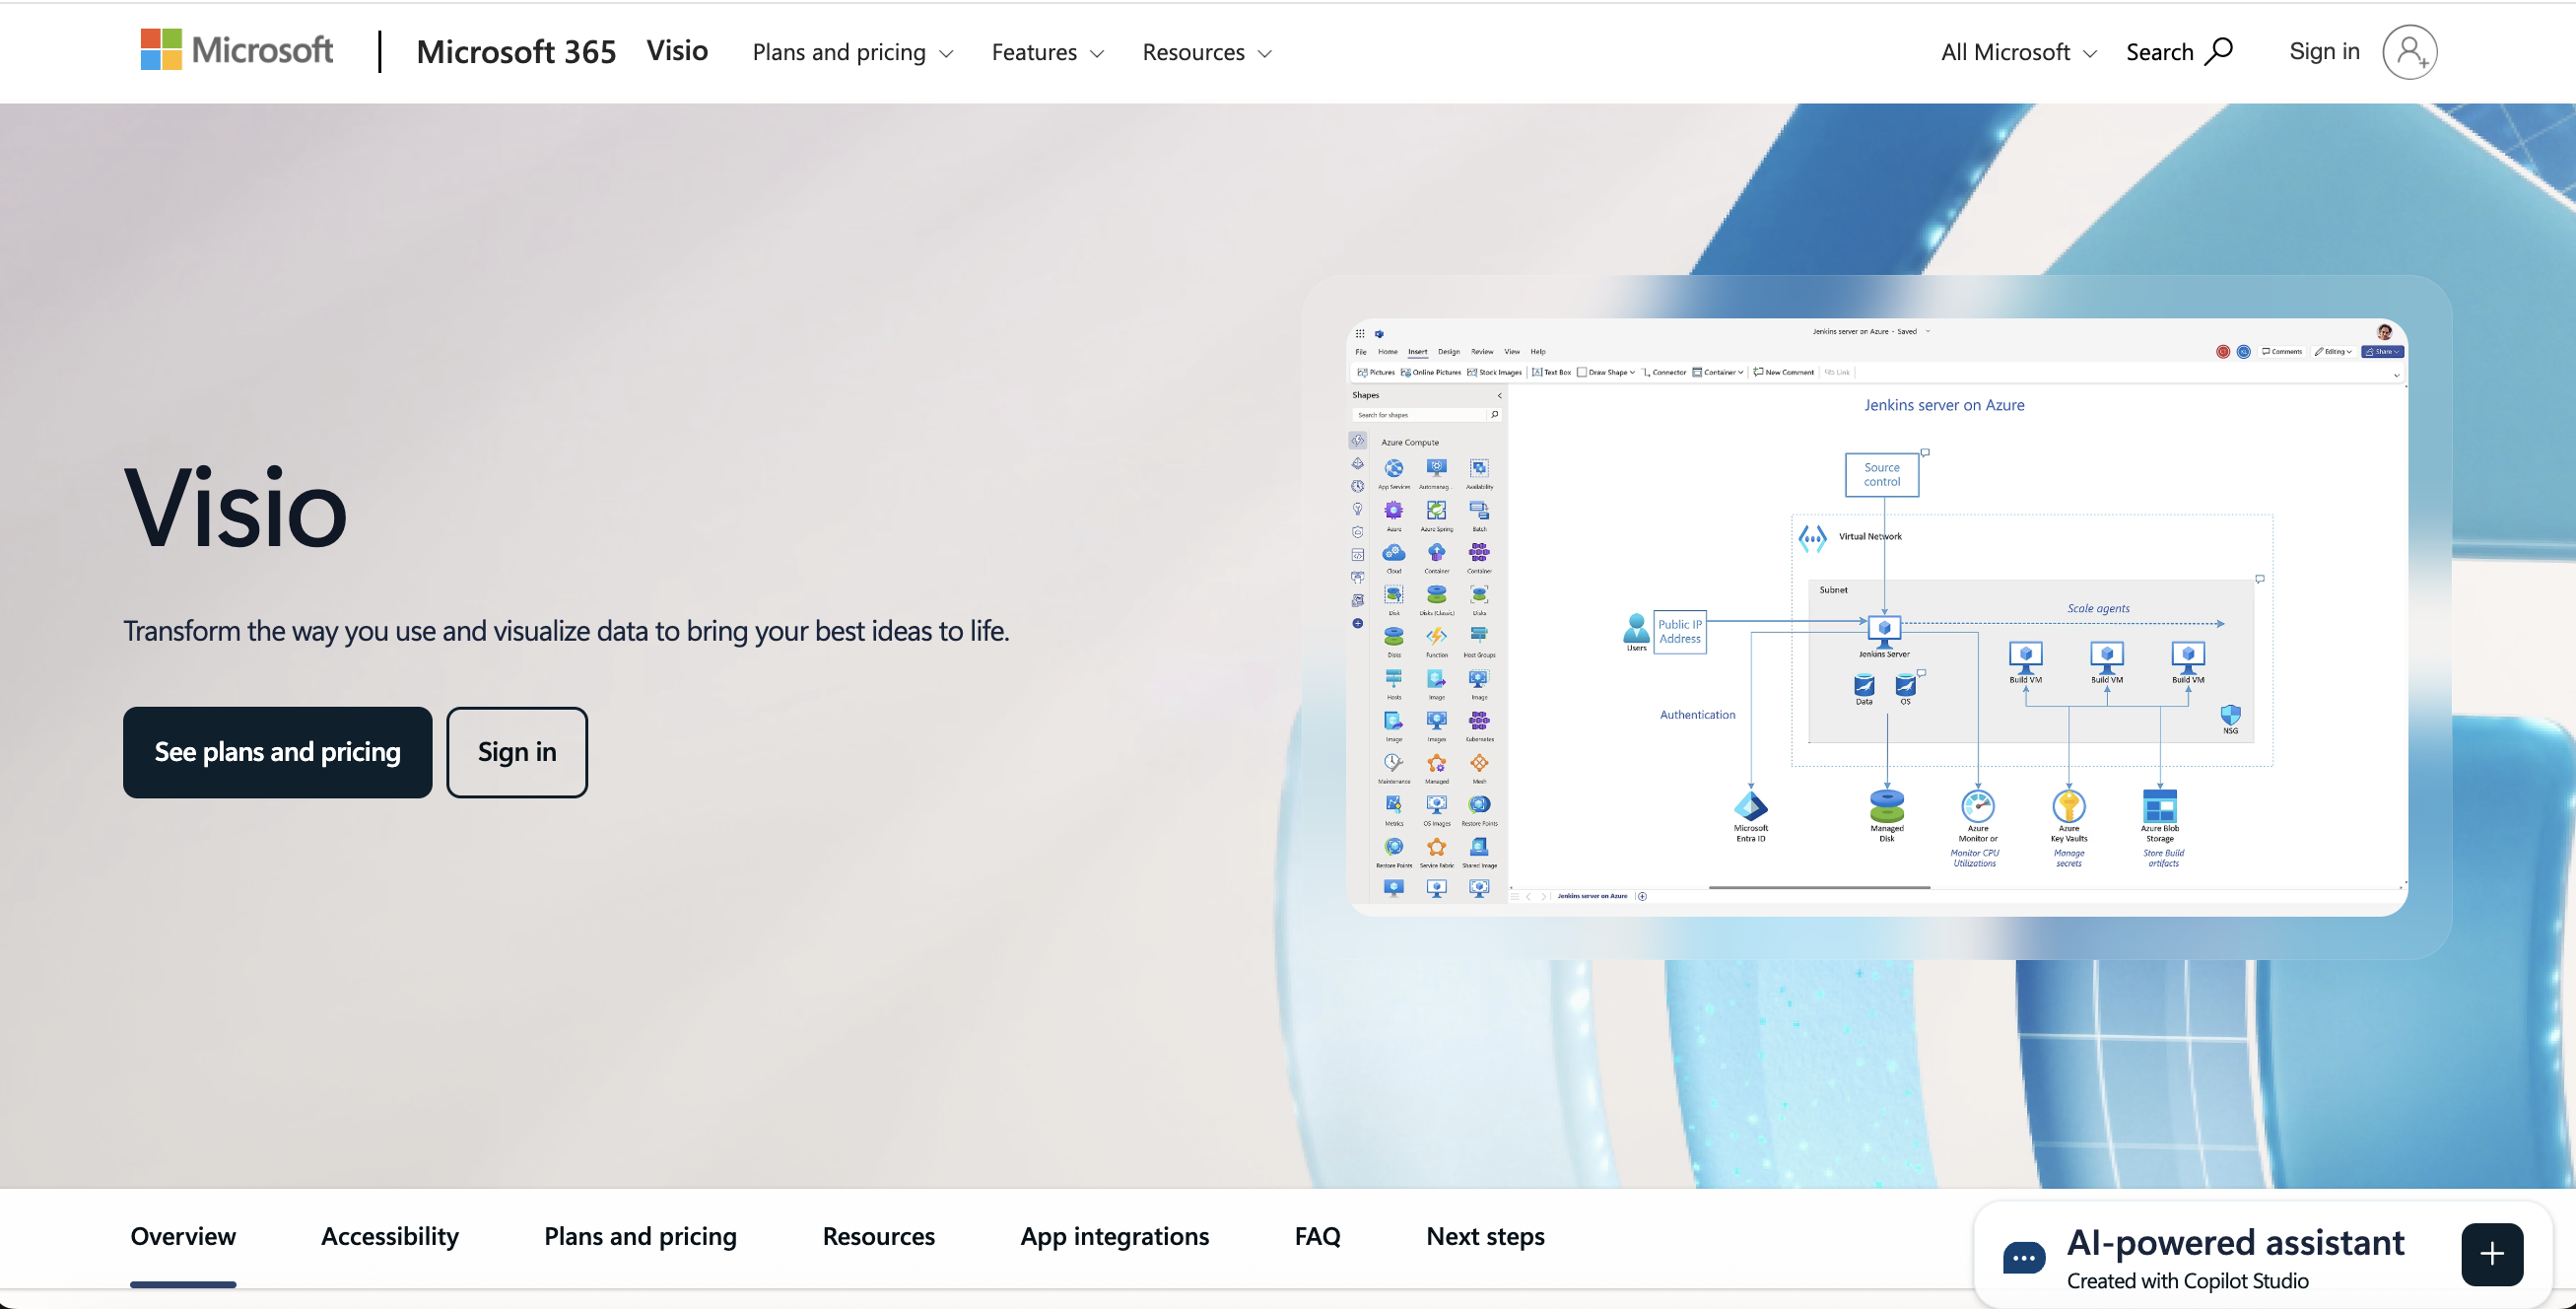Screen dimensions: 2576x1309
Task: Select the Home ribbon tab in Visio preview
Action: coord(1388,352)
